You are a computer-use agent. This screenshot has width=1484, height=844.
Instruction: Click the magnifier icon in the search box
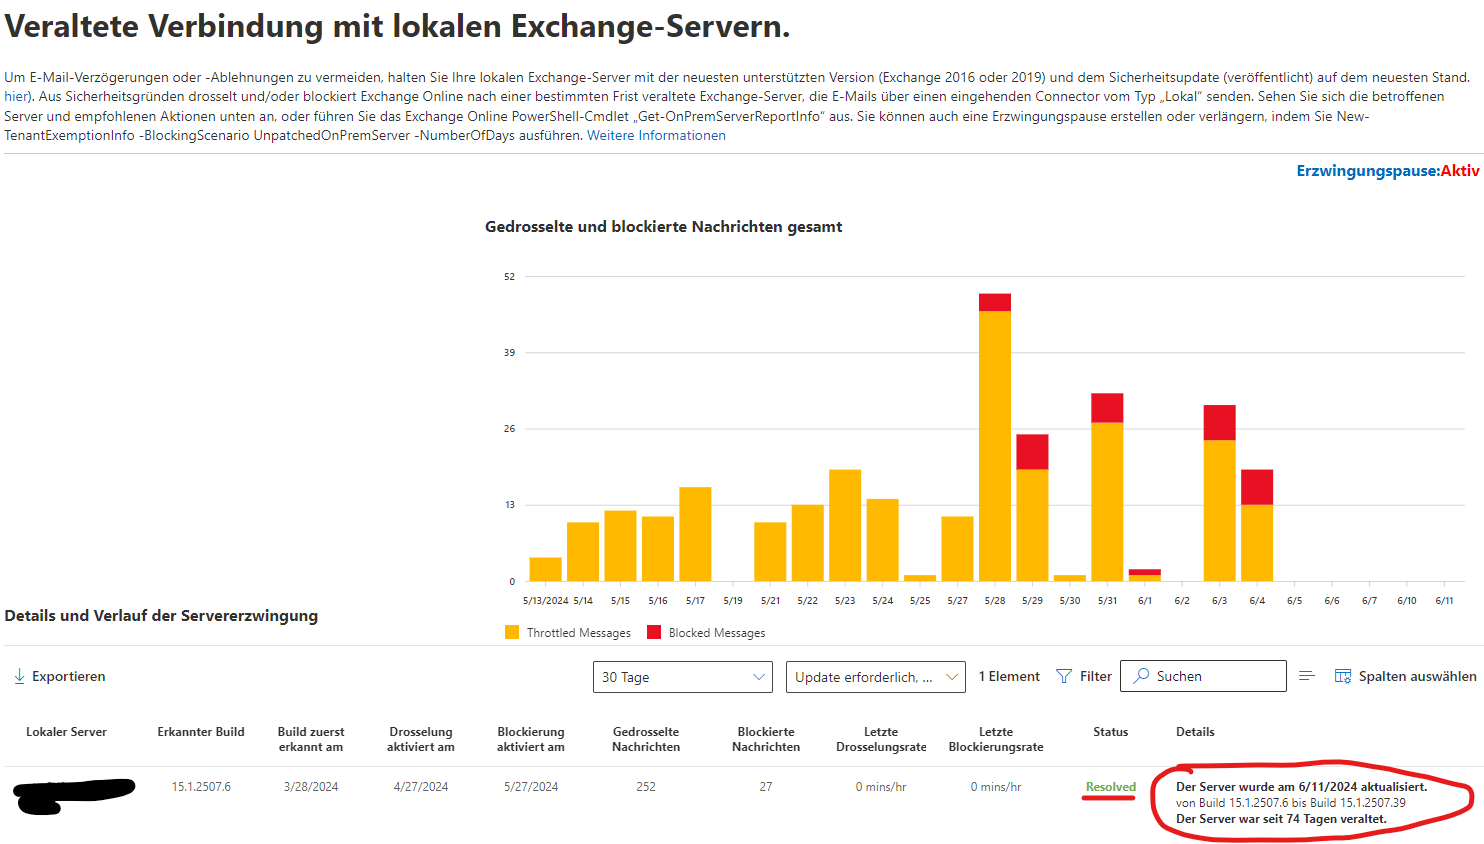pos(1141,676)
